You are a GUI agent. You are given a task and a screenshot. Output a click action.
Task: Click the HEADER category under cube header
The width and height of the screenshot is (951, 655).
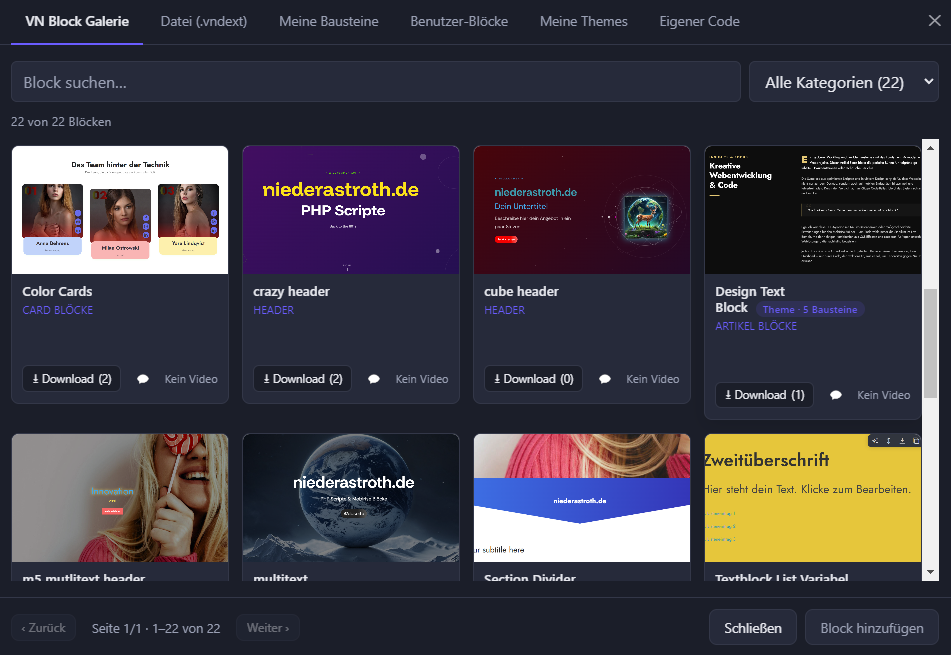pyautogui.click(x=505, y=310)
